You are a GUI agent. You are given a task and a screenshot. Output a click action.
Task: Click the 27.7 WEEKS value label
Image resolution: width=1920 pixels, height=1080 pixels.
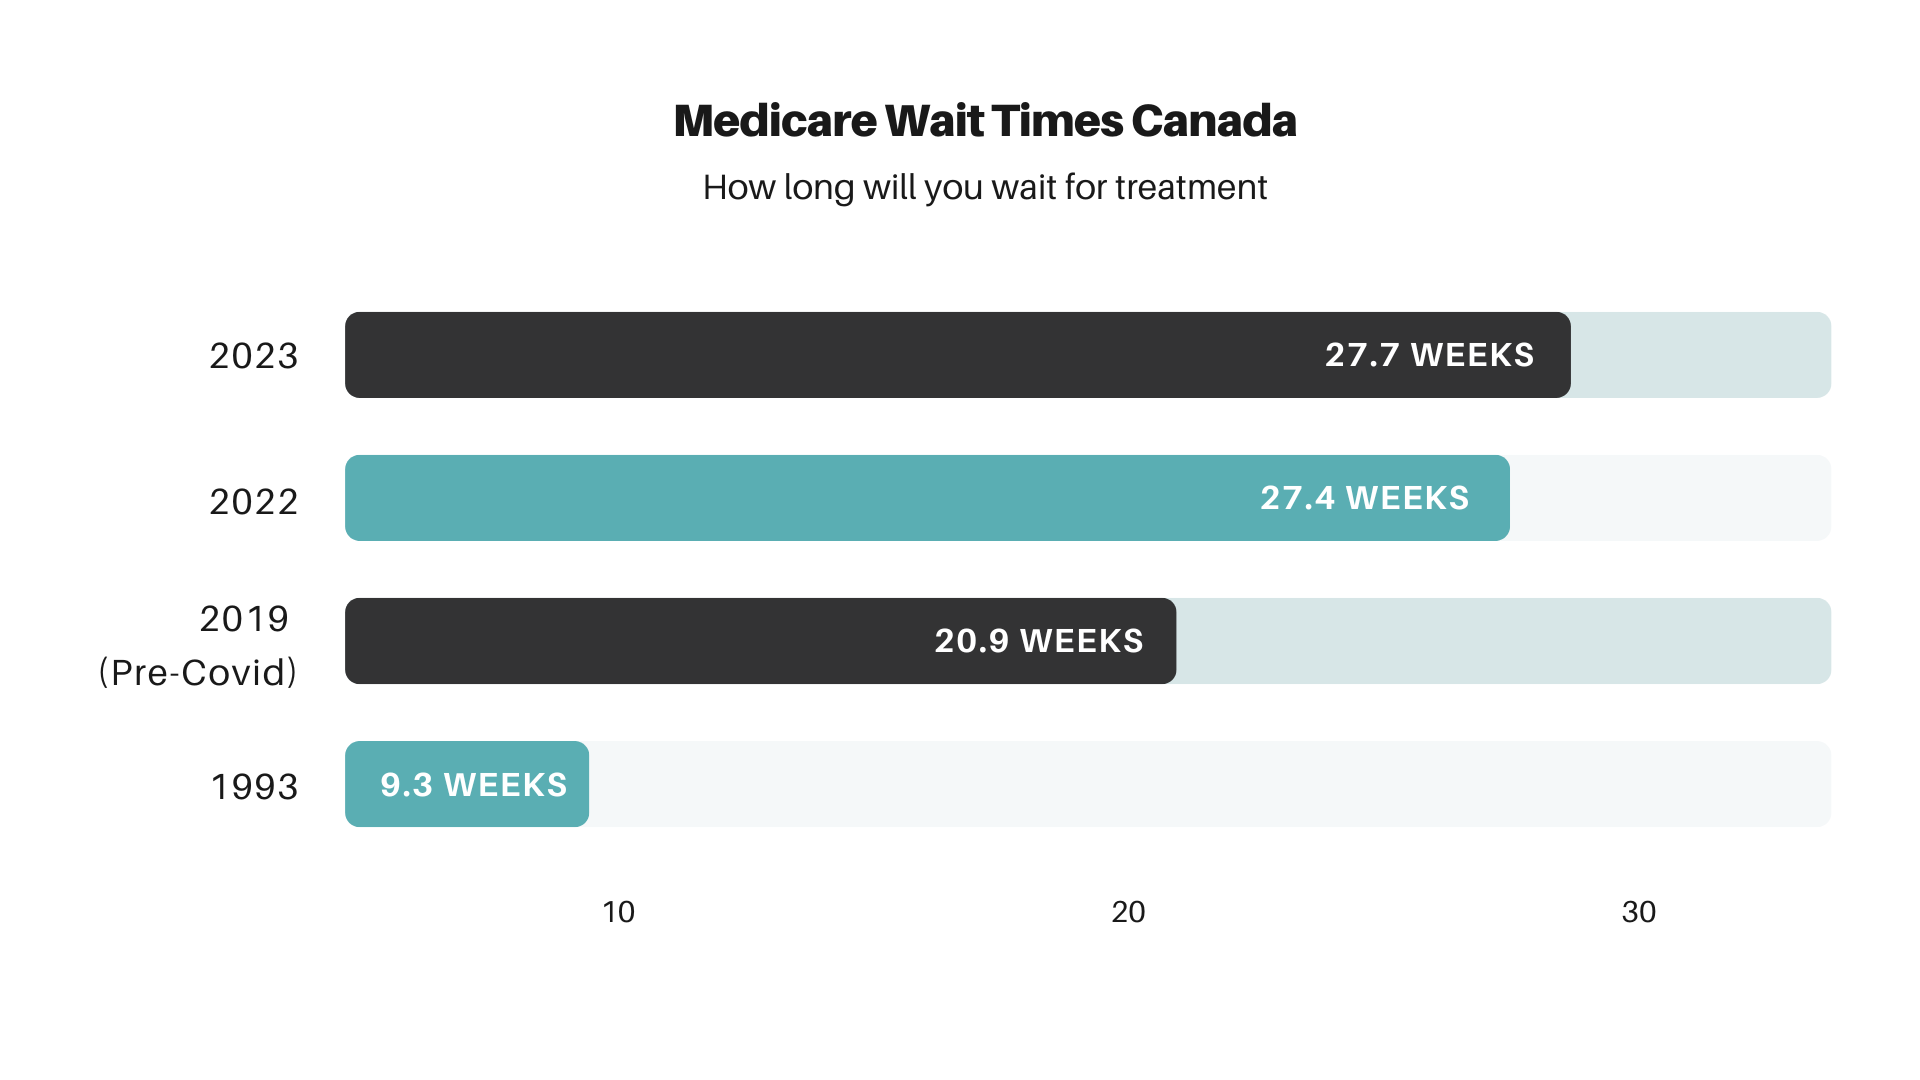tap(1429, 355)
